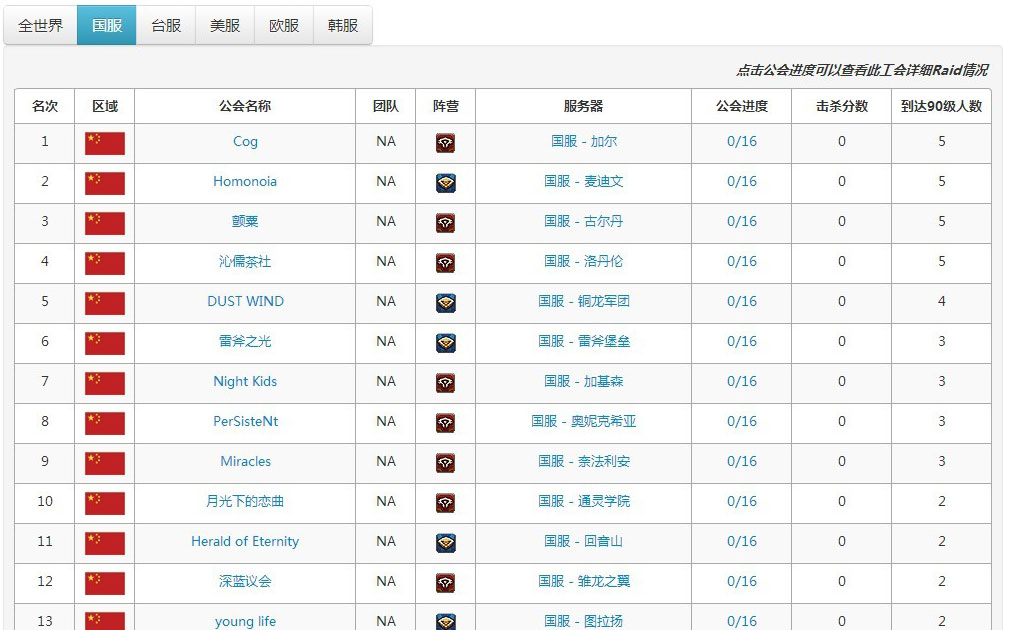Image resolution: width=1013 pixels, height=630 pixels.
Task: Click DUST WIND's Alliance faction icon
Action: (445, 303)
